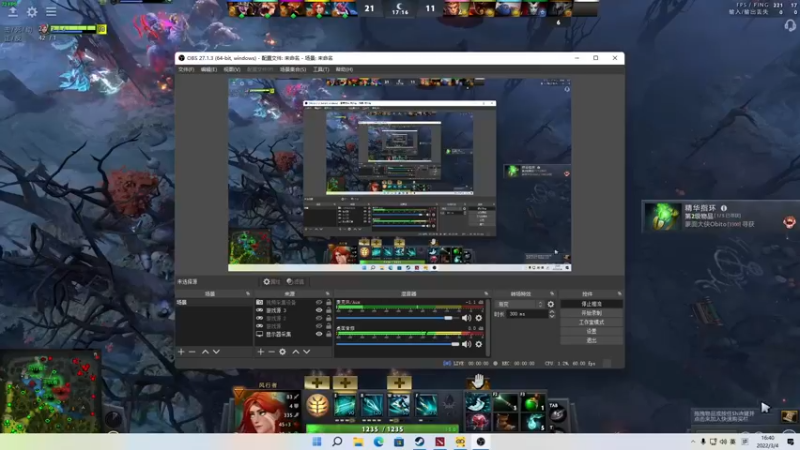Add a new source in the Sources dock
Image resolution: width=800 pixels, height=450 pixels.
point(261,352)
